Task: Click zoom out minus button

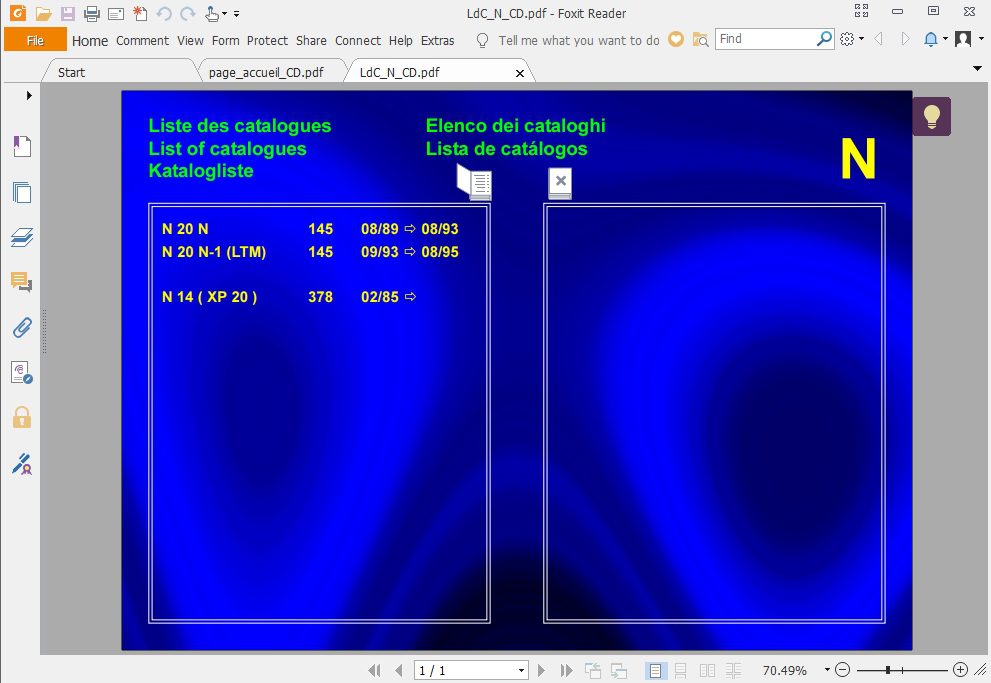Action: click(842, 670)
